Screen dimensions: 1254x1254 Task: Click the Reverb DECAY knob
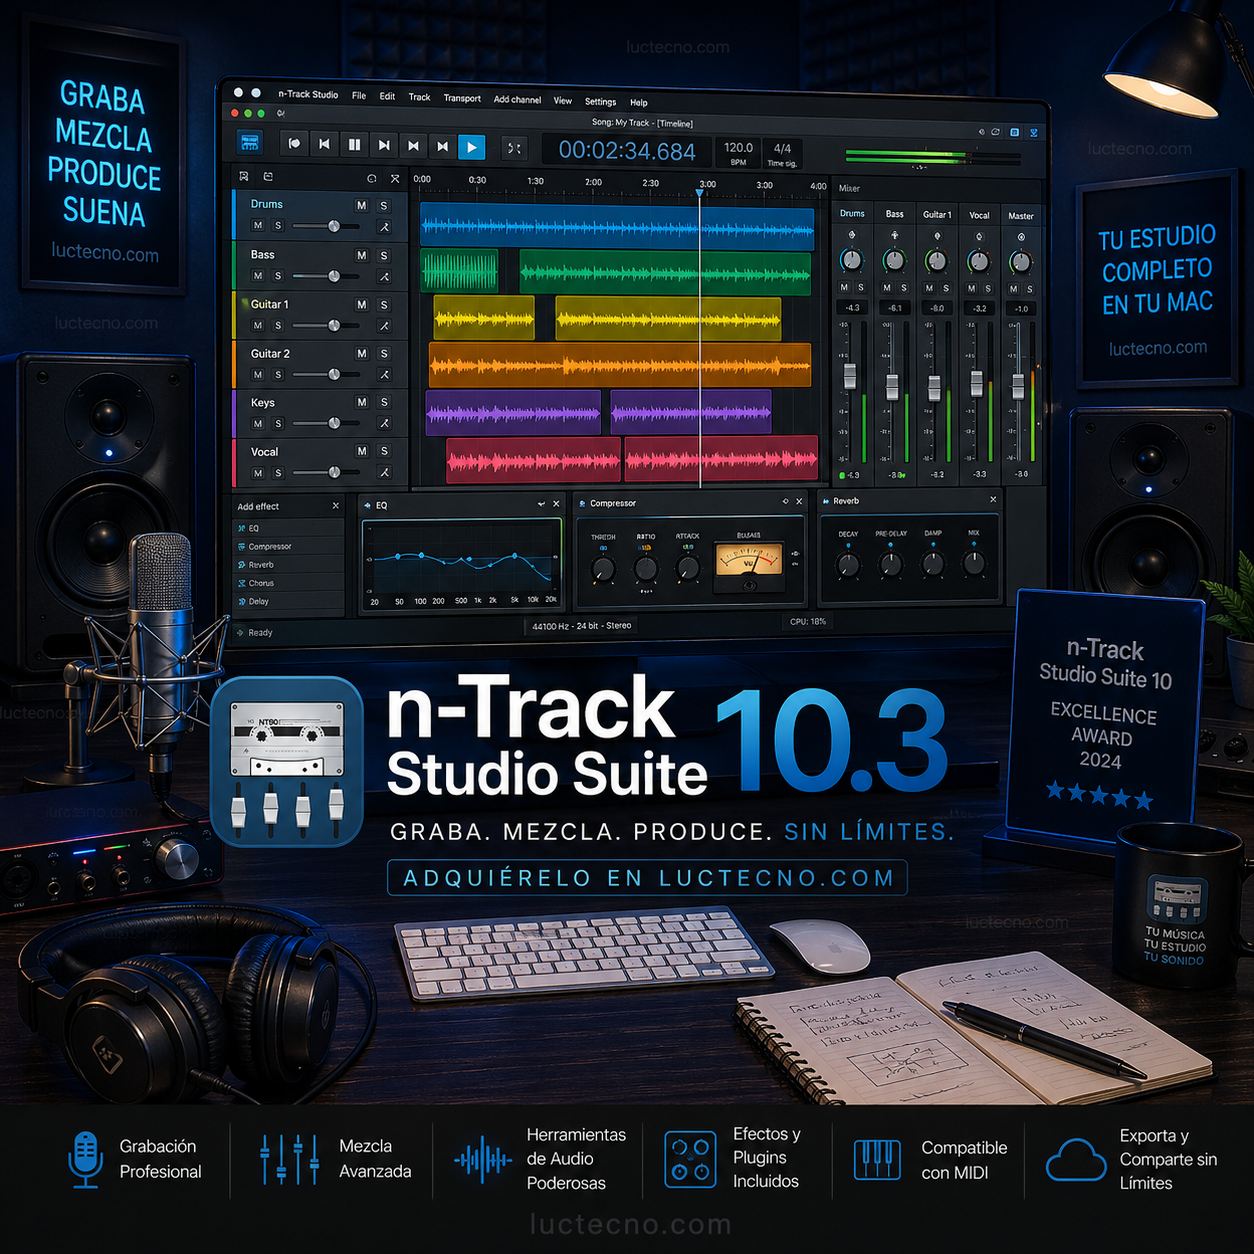click(x=848, y=565)
